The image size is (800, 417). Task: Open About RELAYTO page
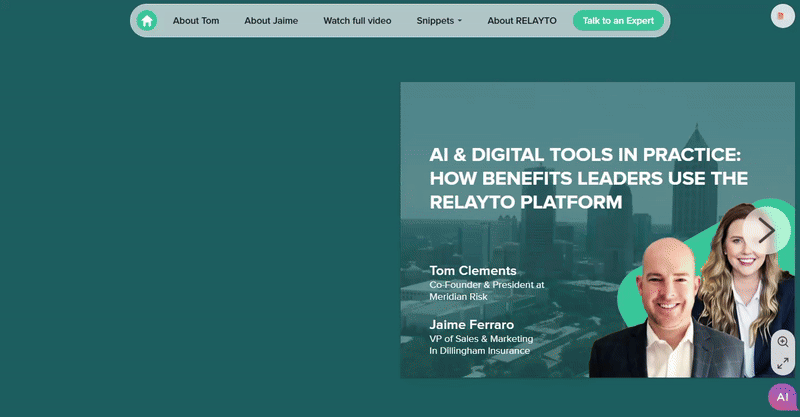pos(521,21)
